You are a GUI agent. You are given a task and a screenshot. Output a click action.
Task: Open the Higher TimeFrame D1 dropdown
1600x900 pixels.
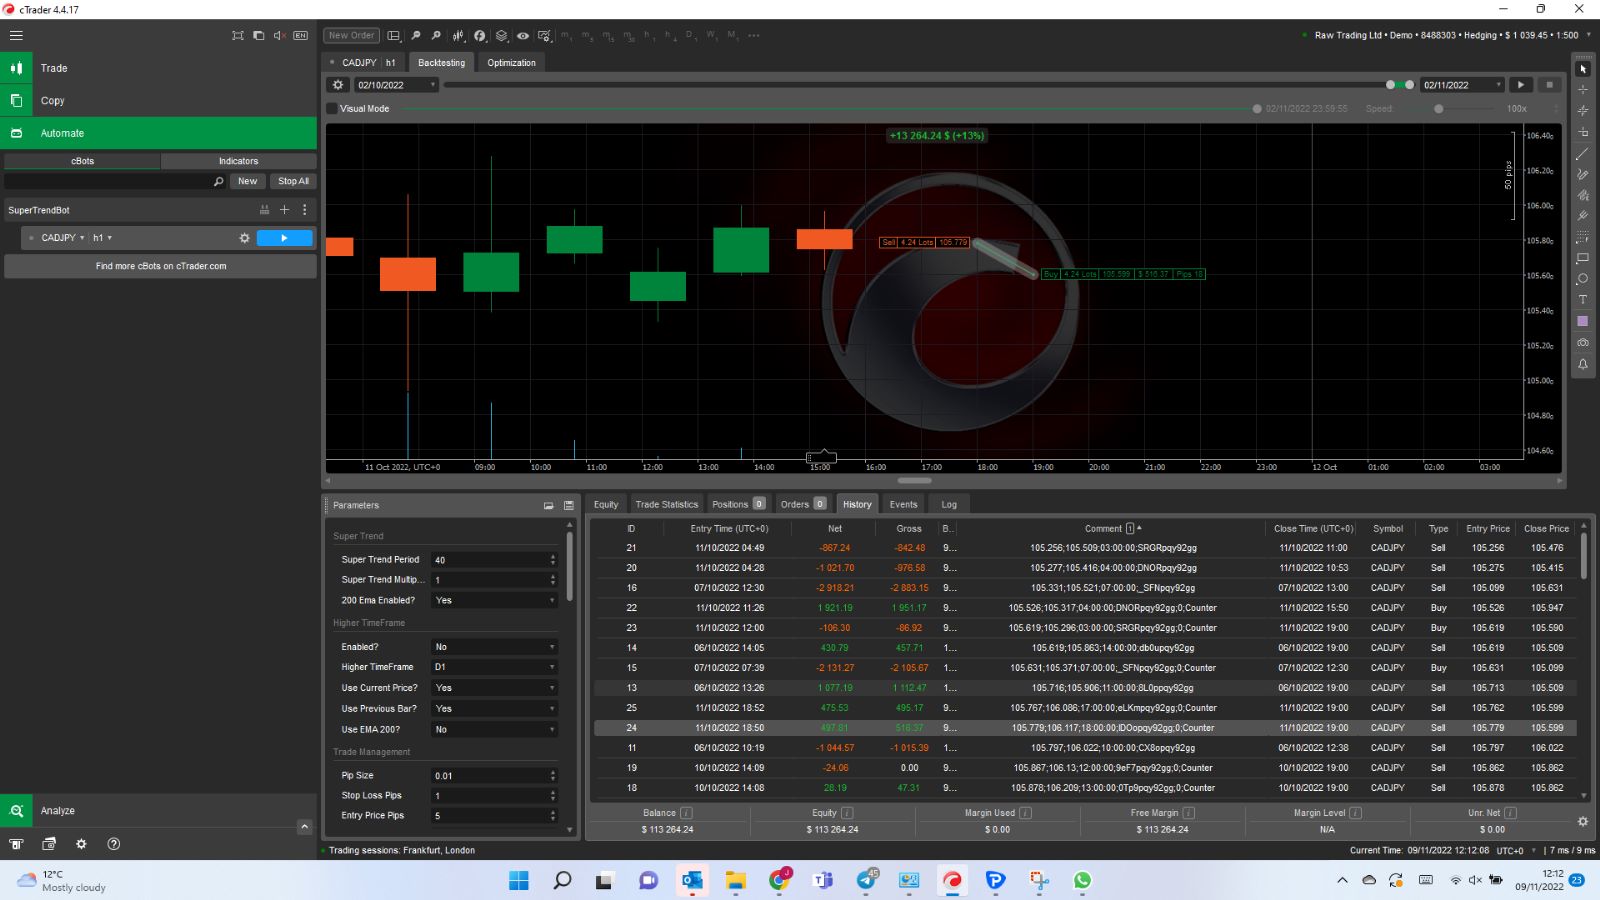click(x=494, y=667)
